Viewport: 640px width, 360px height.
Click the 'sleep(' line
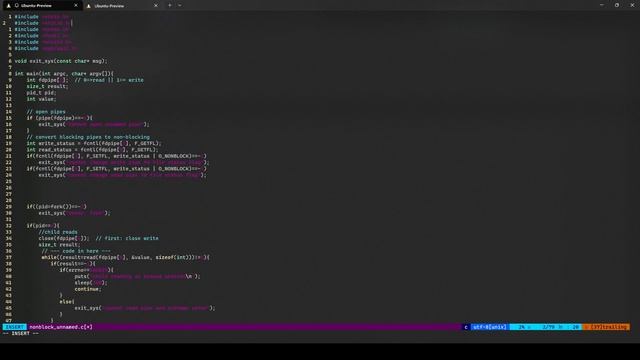click(91, 282)
